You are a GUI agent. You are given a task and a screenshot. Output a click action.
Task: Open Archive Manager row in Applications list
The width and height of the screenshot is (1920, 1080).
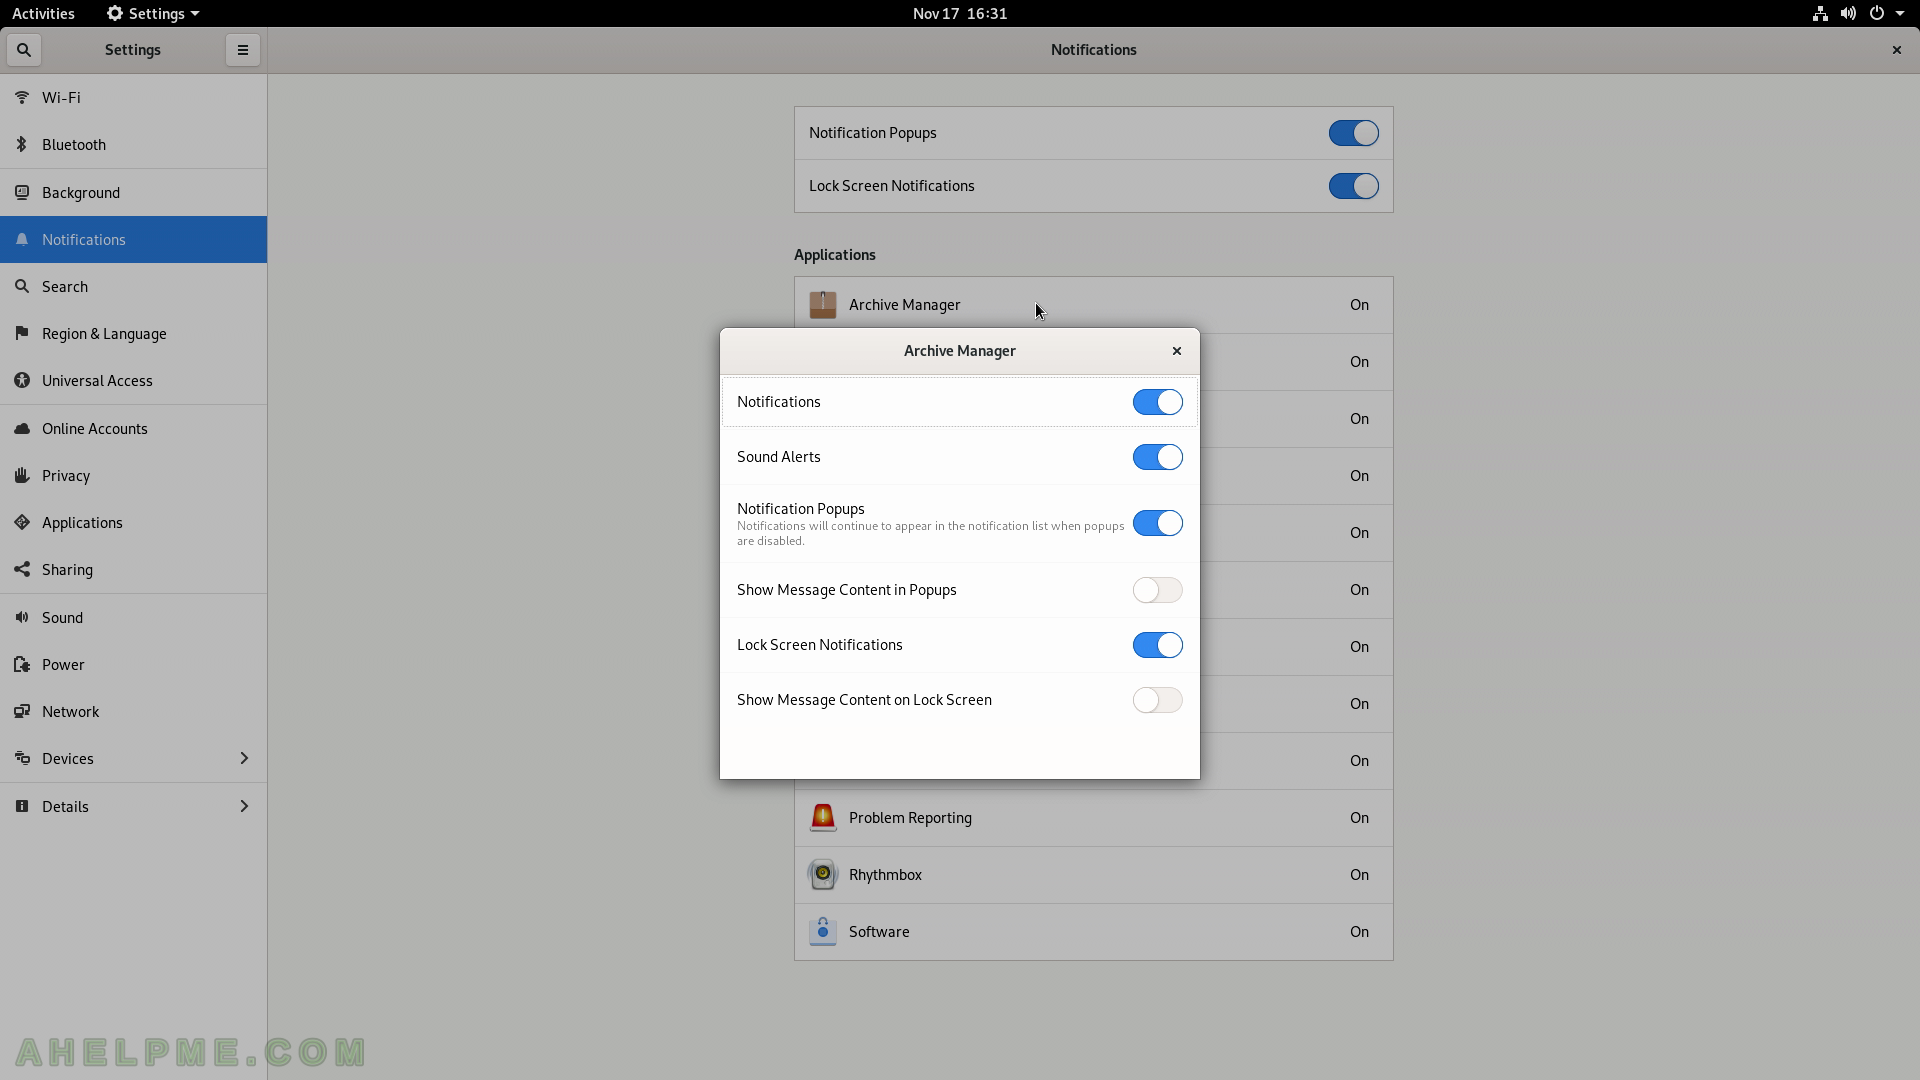(x=1094, y=305)
